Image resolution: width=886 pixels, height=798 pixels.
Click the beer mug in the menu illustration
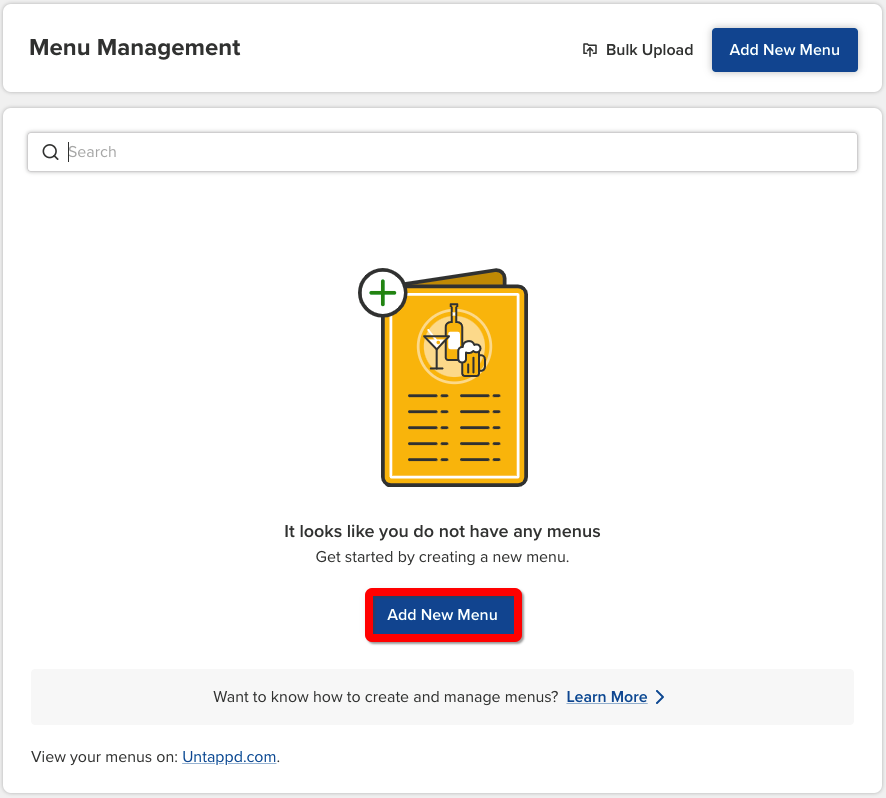pos(472,359)
